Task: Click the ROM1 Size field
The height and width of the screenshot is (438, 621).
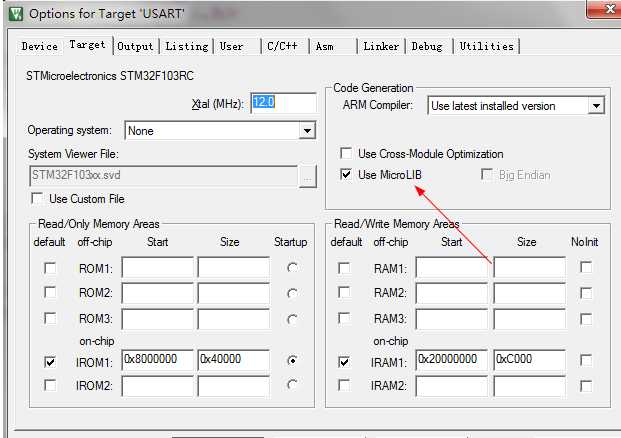Action: click(x=234, y=267)
